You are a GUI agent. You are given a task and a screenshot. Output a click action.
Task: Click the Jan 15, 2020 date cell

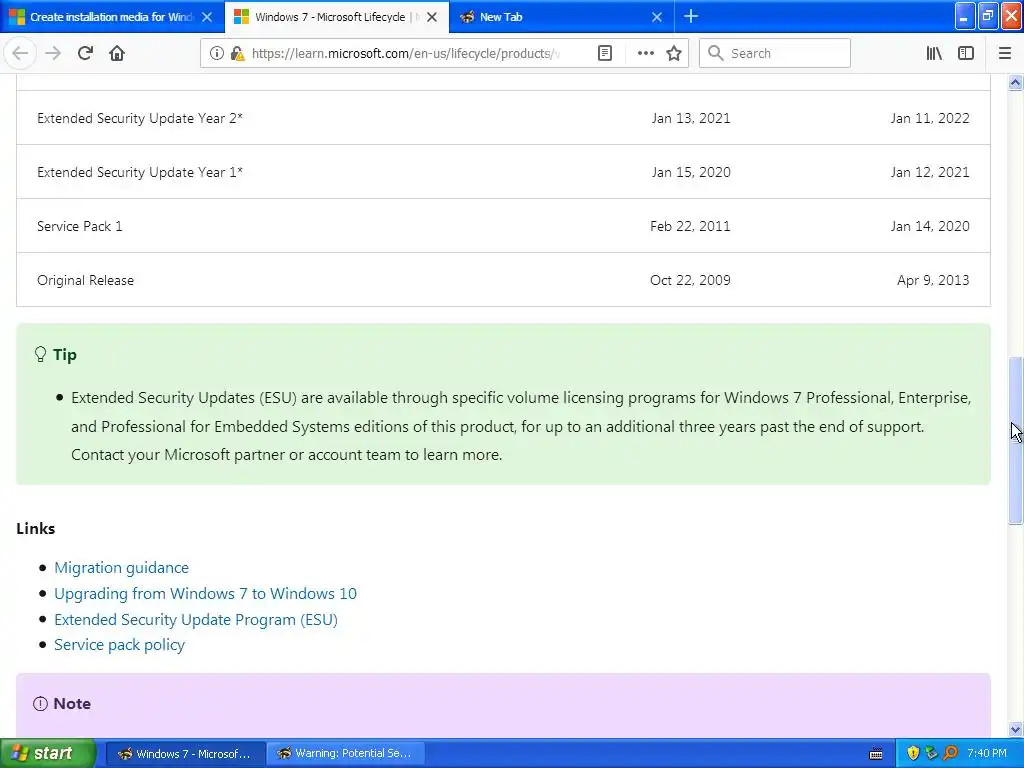[x=691, y=172]
